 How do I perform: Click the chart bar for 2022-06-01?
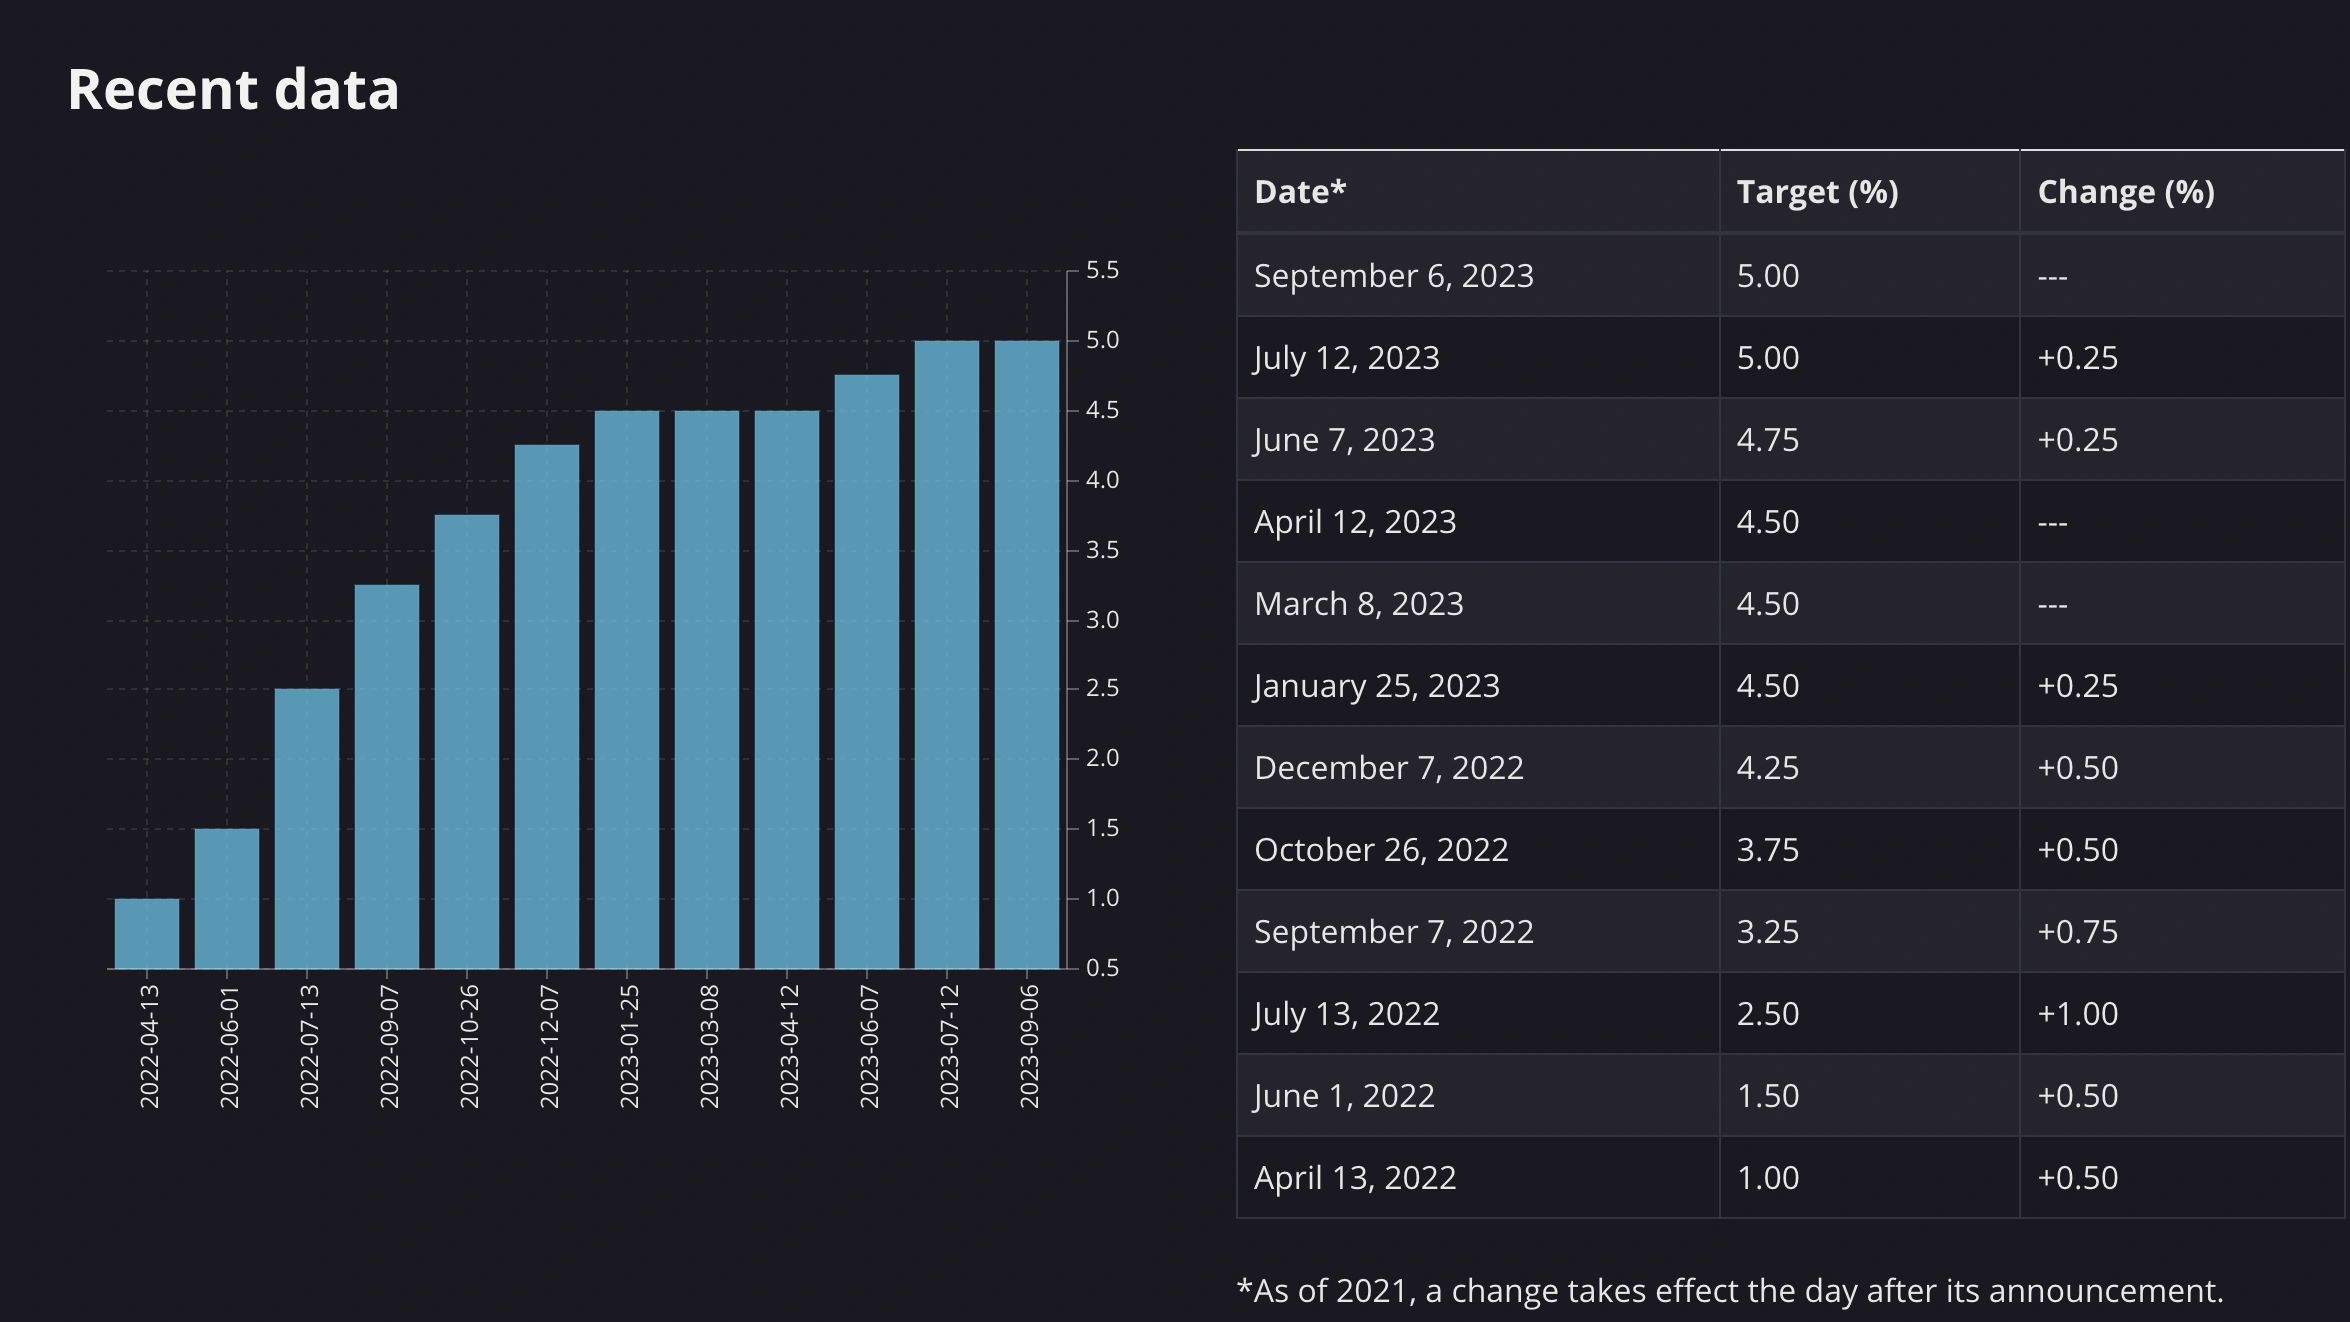tap(227, 899)
